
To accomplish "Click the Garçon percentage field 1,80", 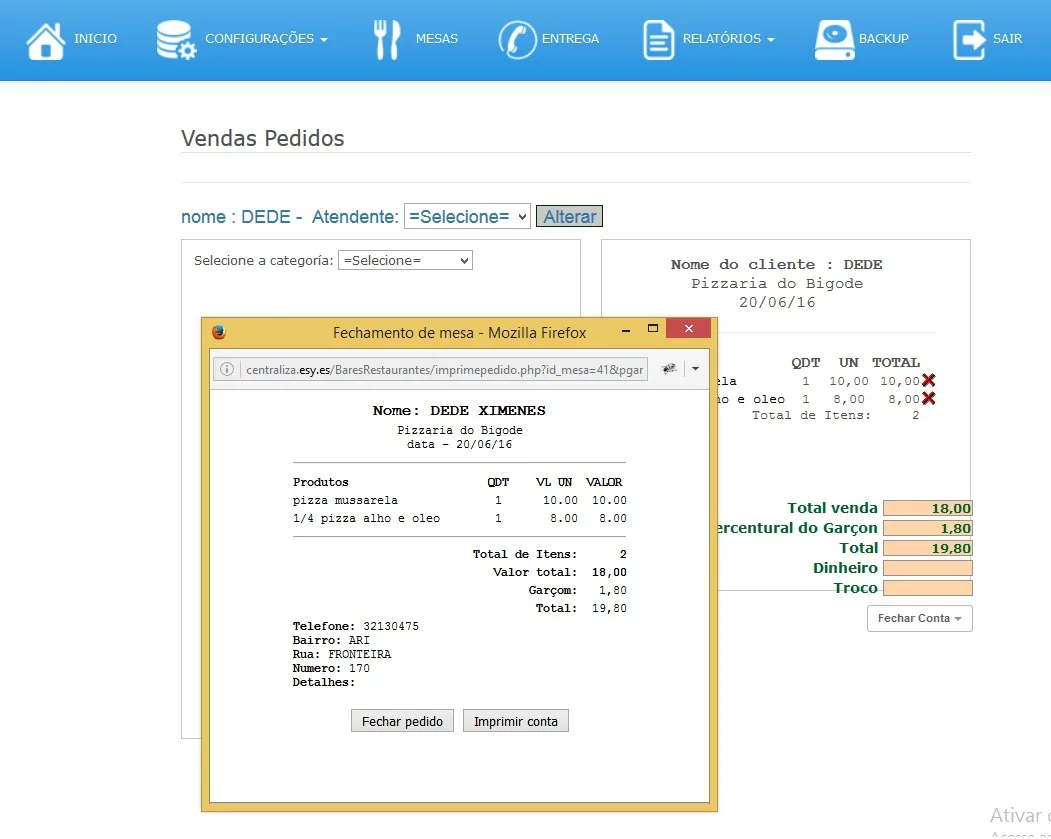I will (928, 528).
